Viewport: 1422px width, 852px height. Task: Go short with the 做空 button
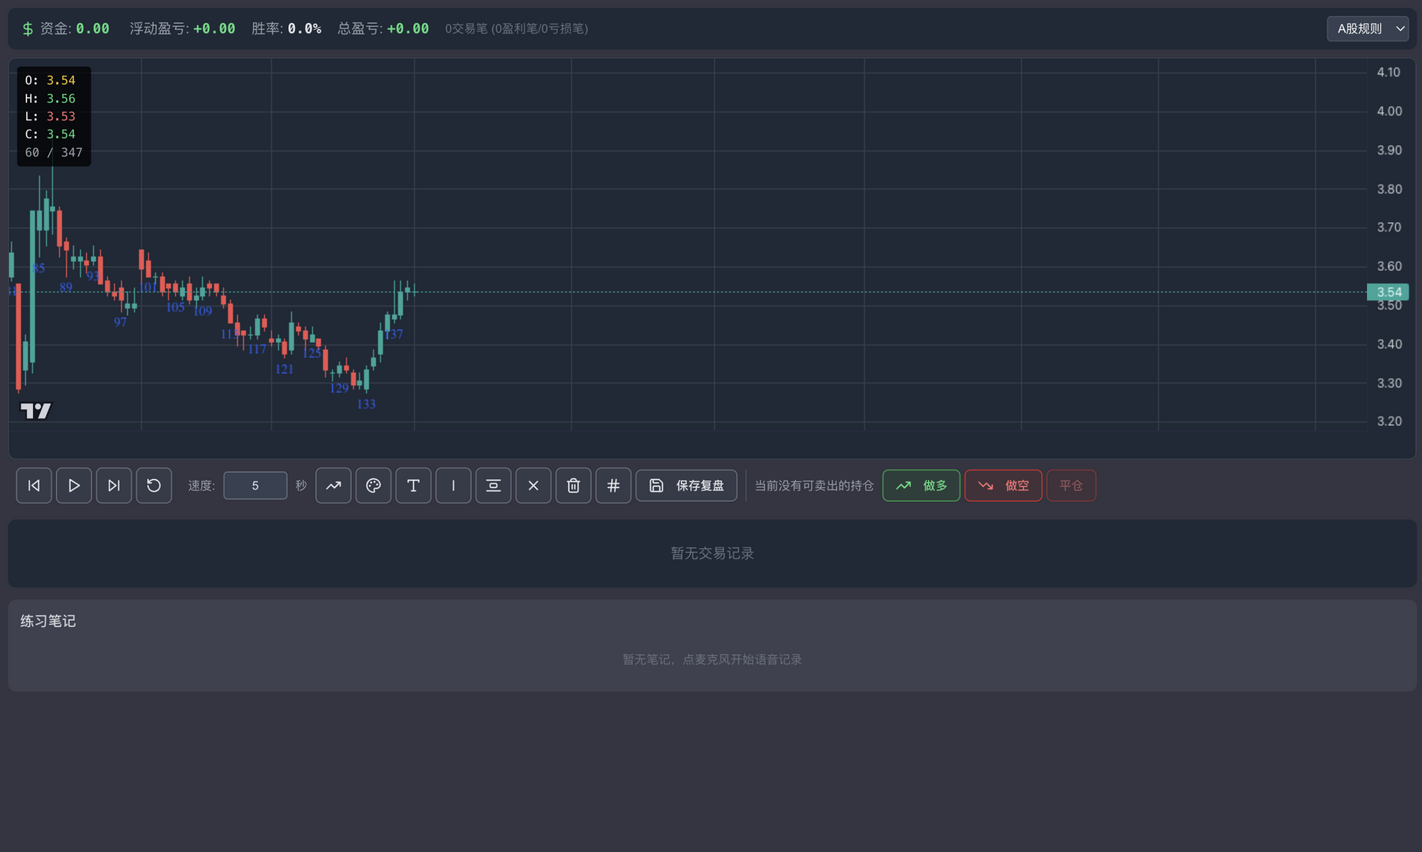1004,486
